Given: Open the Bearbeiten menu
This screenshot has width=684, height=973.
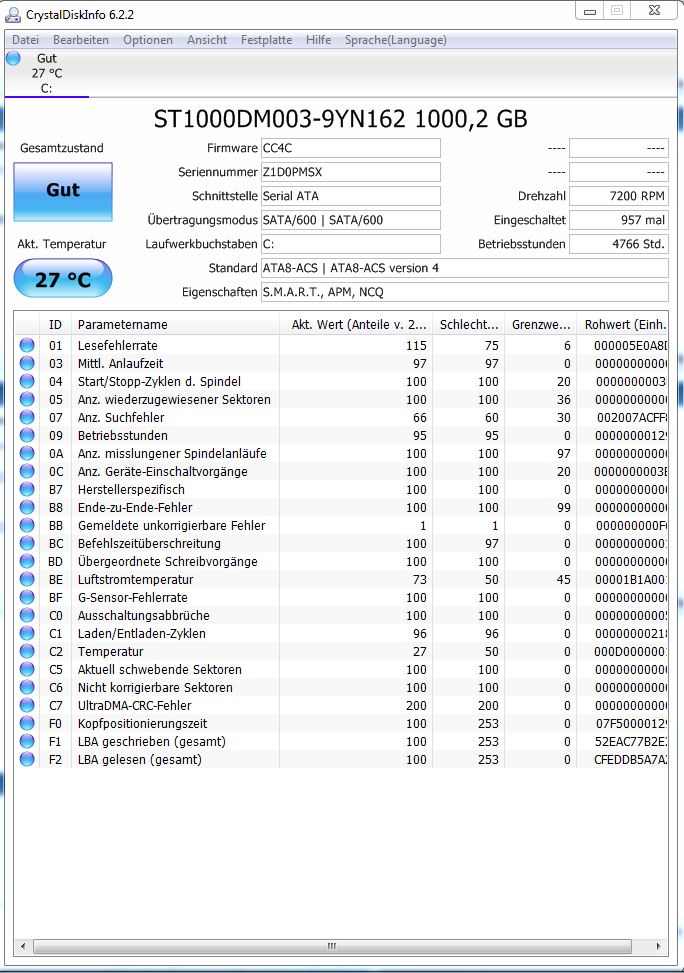Looking at the screenshot, I should pos(81,40).
